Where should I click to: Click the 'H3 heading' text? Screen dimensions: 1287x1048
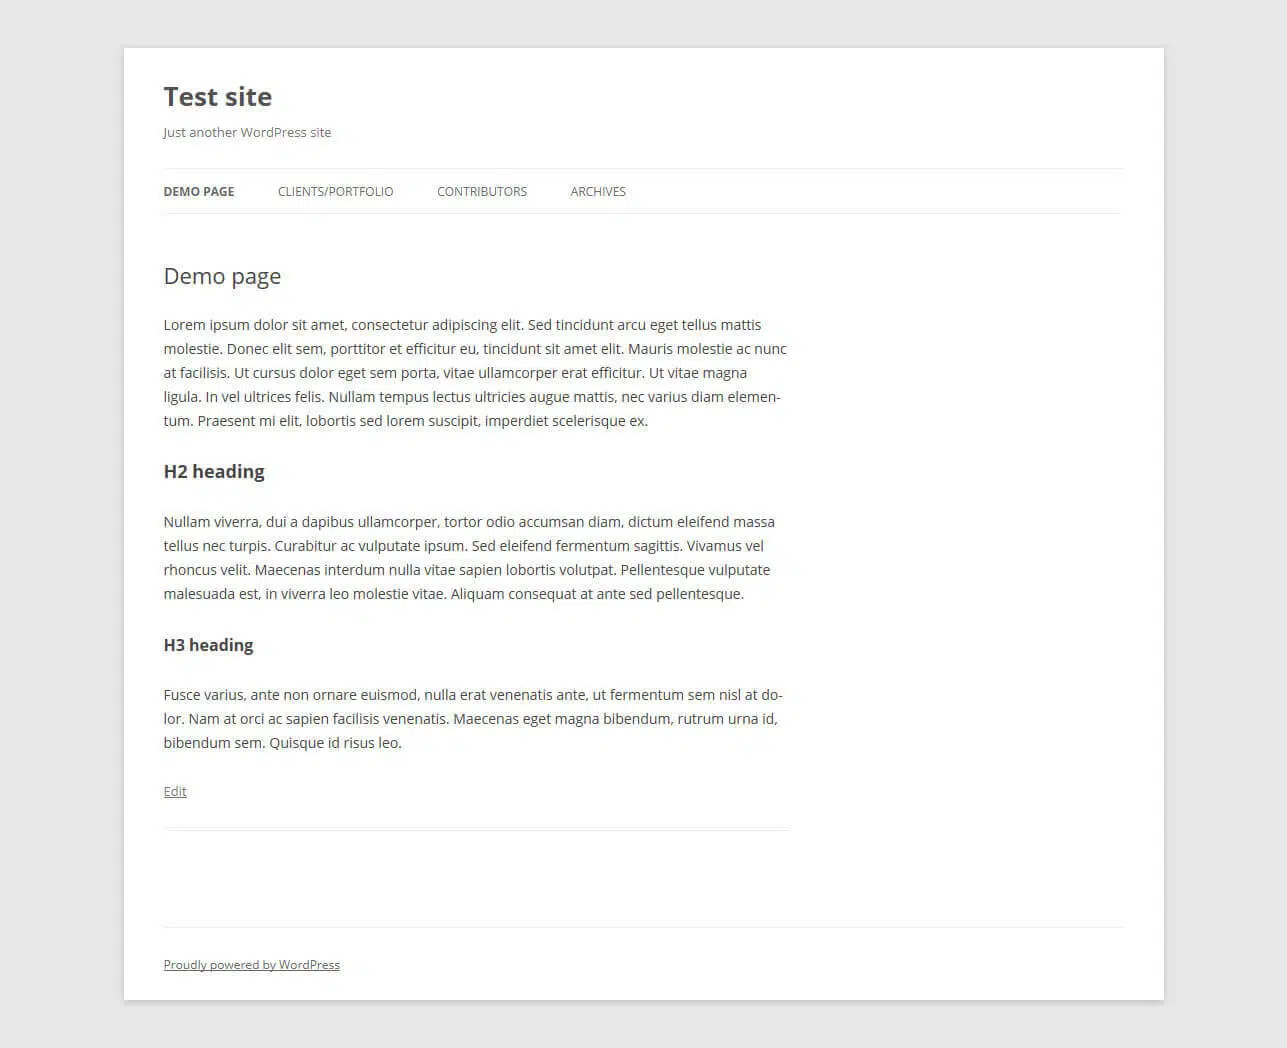pos(208,645)
